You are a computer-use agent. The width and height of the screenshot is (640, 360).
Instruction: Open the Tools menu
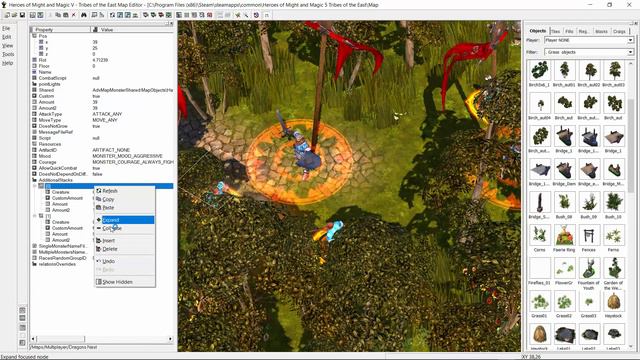pyautogui.click(x=8, y=54)
